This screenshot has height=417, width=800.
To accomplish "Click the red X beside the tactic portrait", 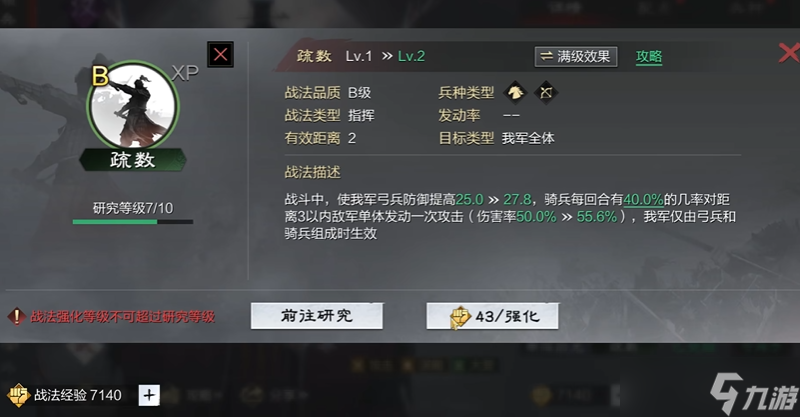I will [x=220, y=54].
